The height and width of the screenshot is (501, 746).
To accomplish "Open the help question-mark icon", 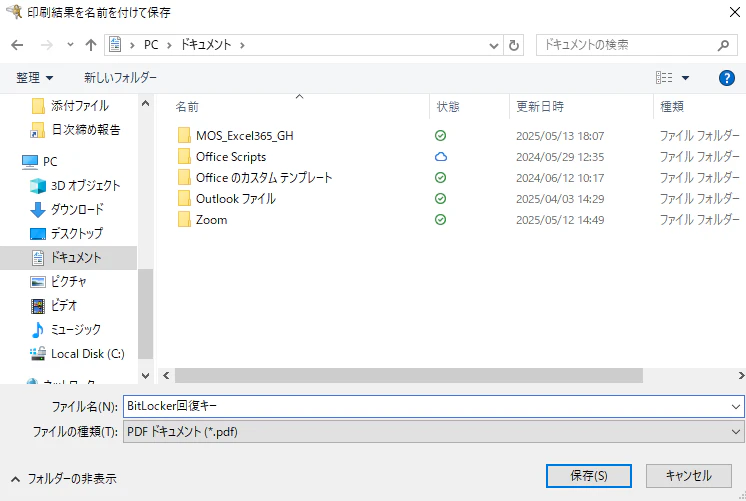I will click(726, 78).
